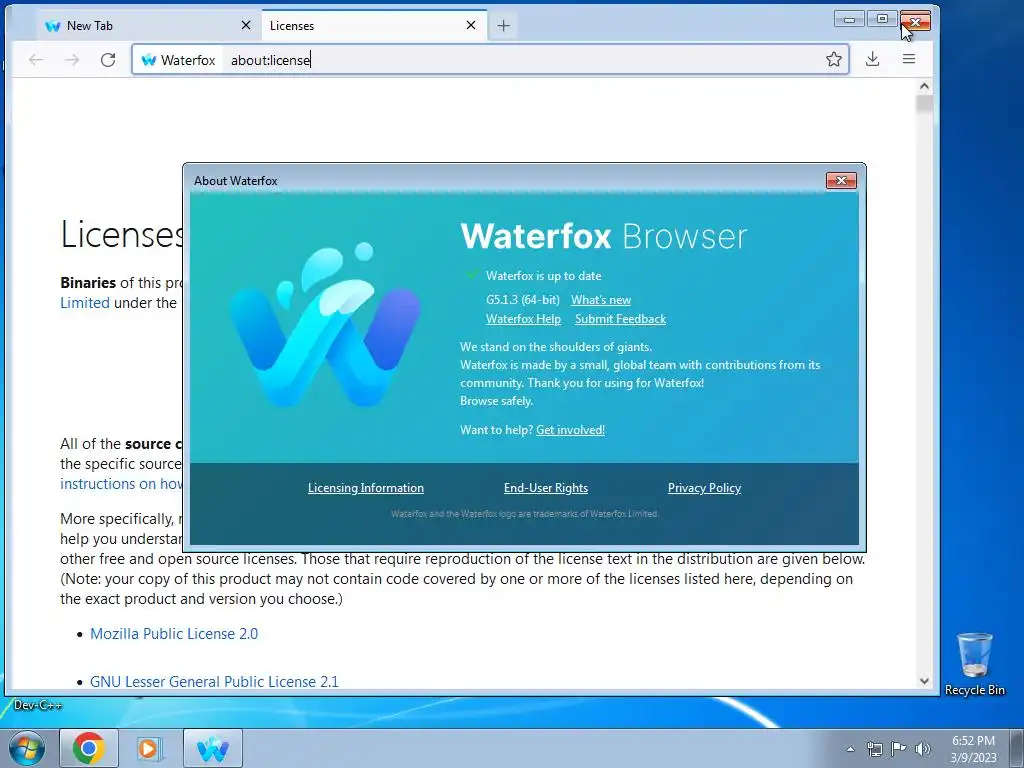Close the Waterfox browser window

[915, 22]
